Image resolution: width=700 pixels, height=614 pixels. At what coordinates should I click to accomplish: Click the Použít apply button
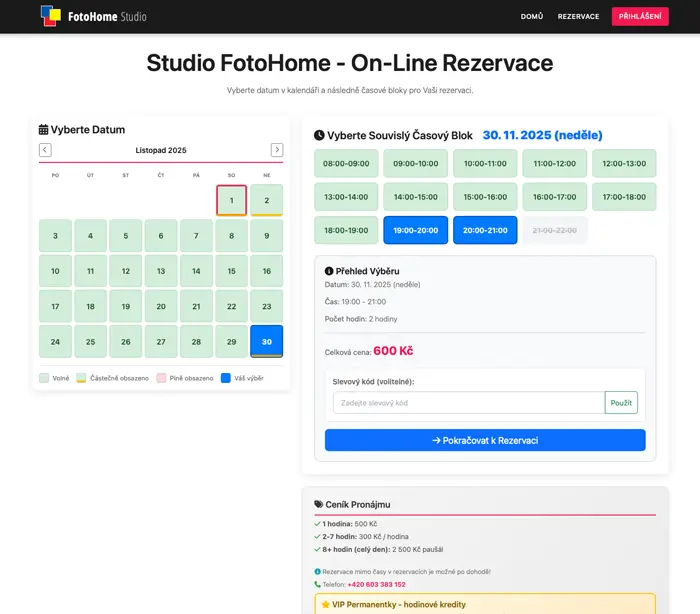[x=621, y=403]
